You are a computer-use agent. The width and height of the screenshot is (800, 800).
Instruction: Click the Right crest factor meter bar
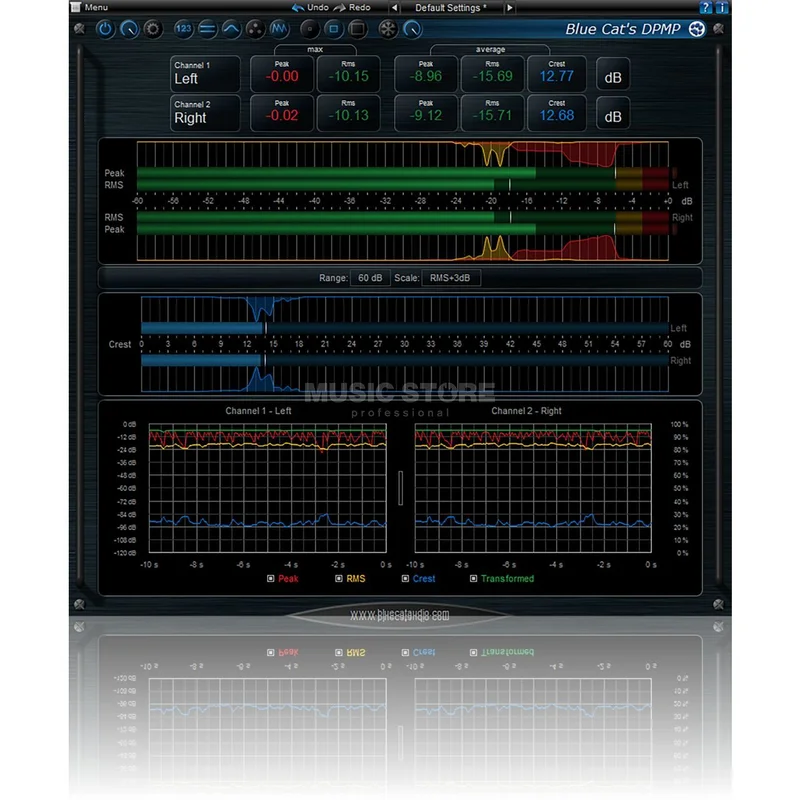[x=405, y=361]
